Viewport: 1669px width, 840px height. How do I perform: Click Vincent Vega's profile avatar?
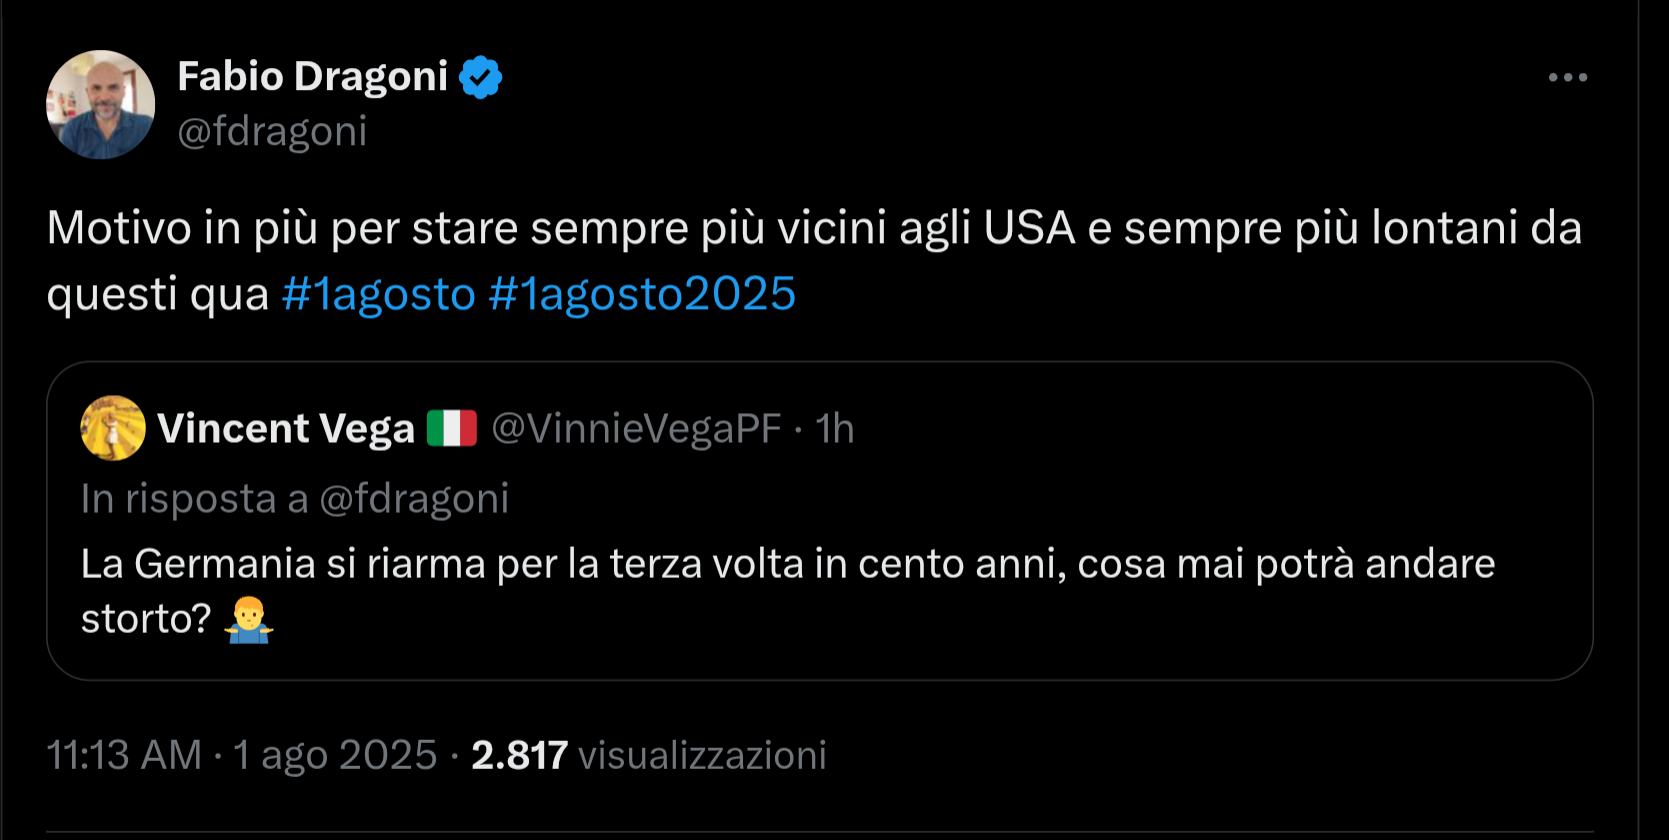point(112,428)
